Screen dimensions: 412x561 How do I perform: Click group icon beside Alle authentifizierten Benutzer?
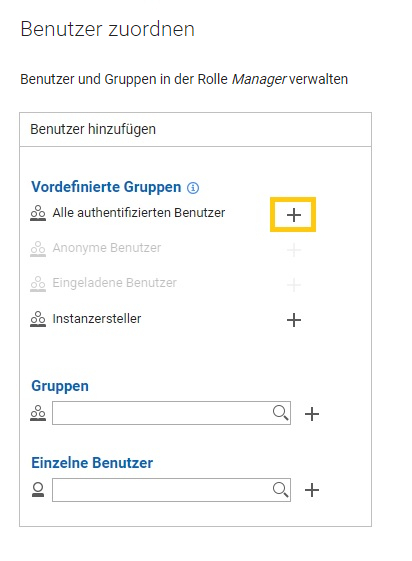click(x=38, y=213)
